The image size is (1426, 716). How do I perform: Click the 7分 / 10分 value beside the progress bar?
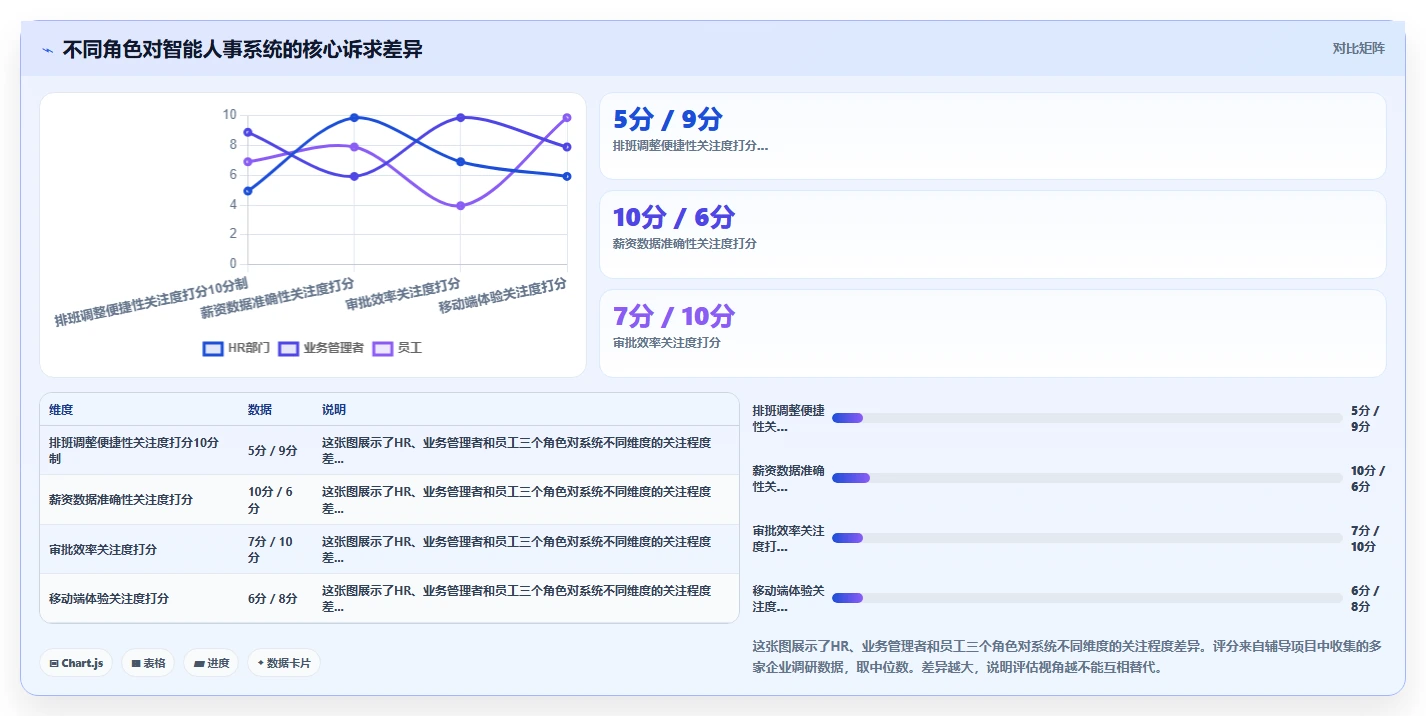pyautogui.click(x=1365, y=538)
